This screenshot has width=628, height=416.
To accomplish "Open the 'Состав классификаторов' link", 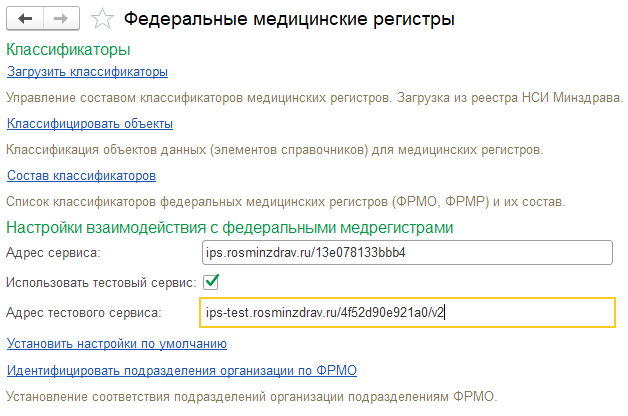I will point(81,175).
